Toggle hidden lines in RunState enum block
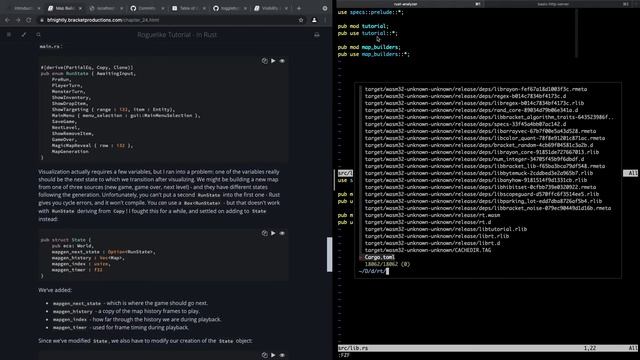 [x=282, y=61]
